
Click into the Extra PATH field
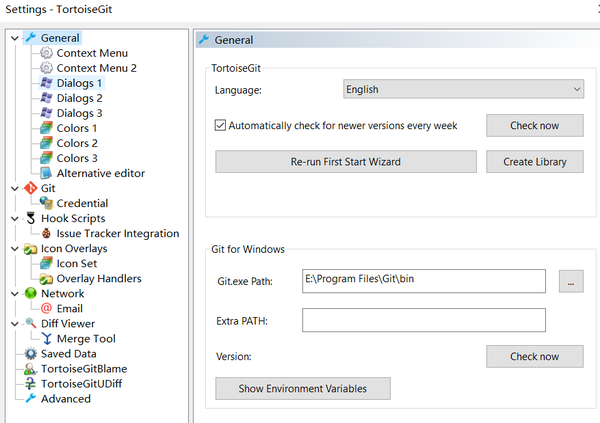(x=424, y=319)
